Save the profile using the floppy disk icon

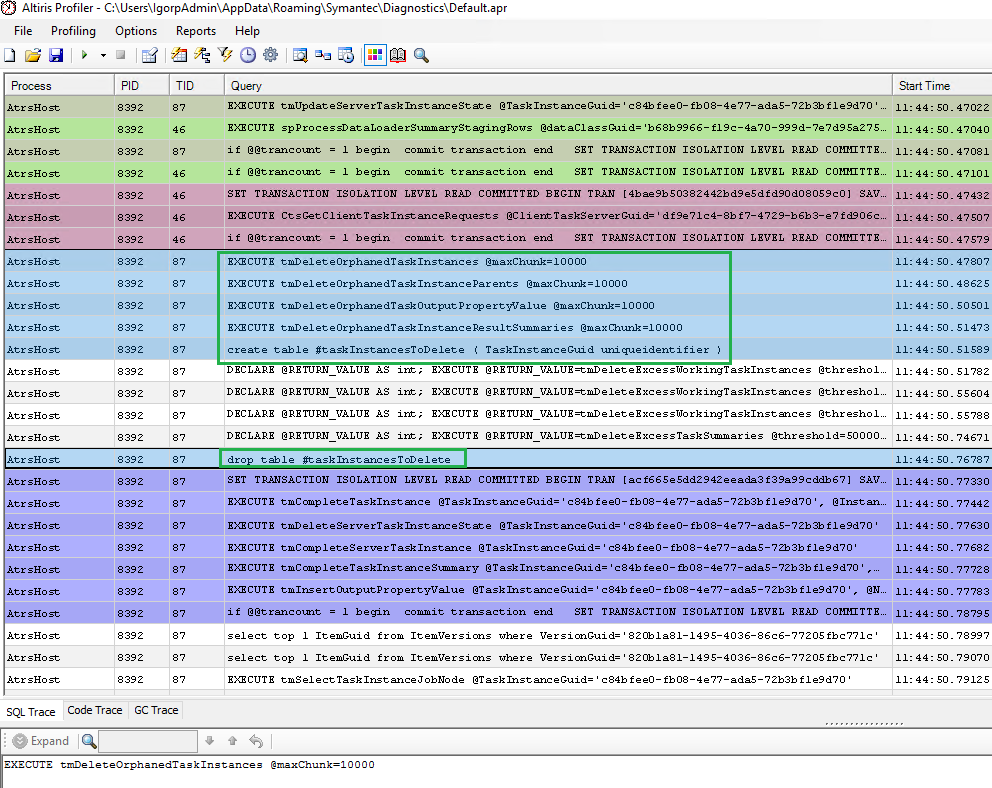(x=56, y=56)
